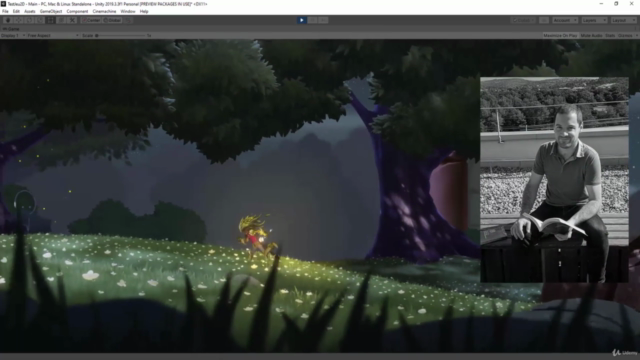This screenshot has height=360, width=640.
Task: Adjust the Game view Scale slider
Action: (120, 36)
